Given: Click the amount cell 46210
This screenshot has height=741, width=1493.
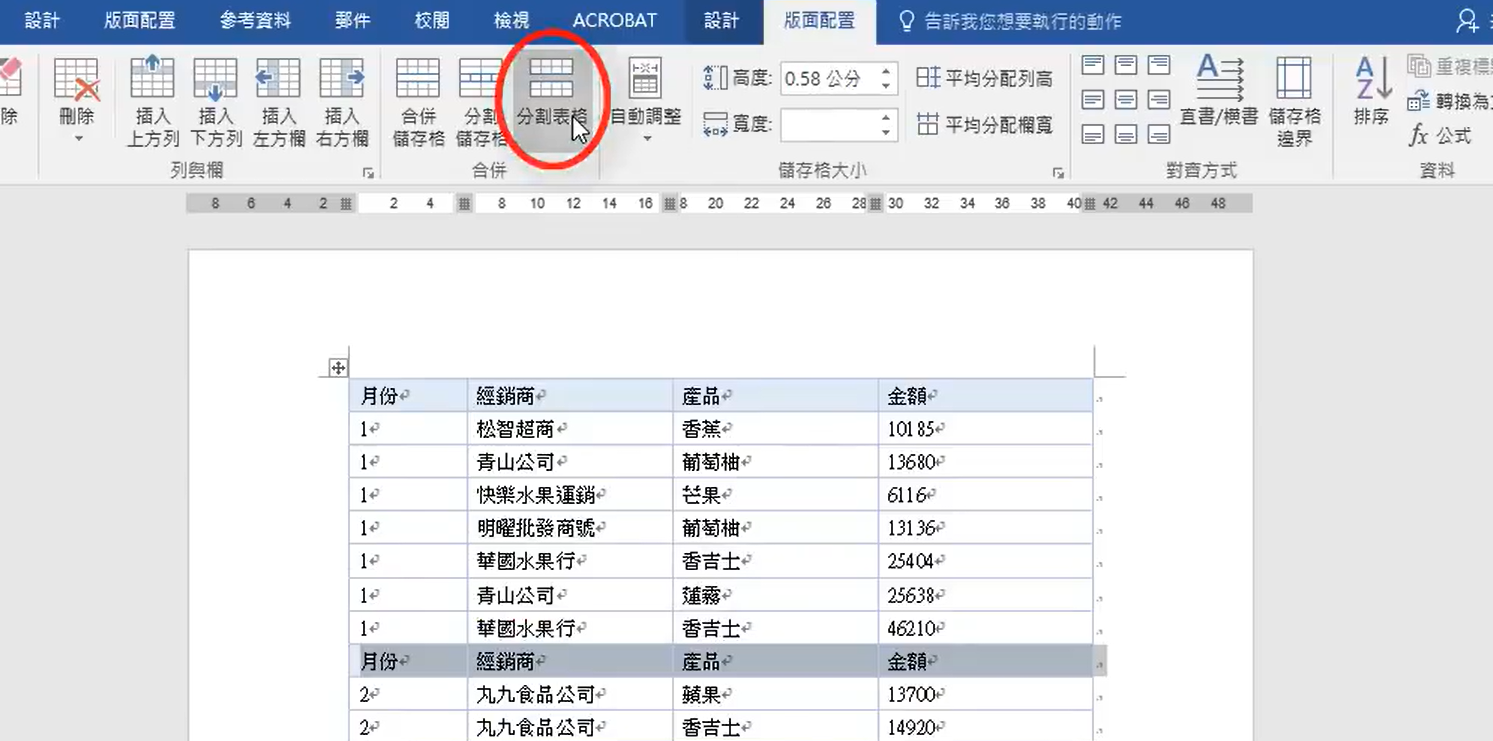Looking at the screenshot, I should tap(985, 628).
